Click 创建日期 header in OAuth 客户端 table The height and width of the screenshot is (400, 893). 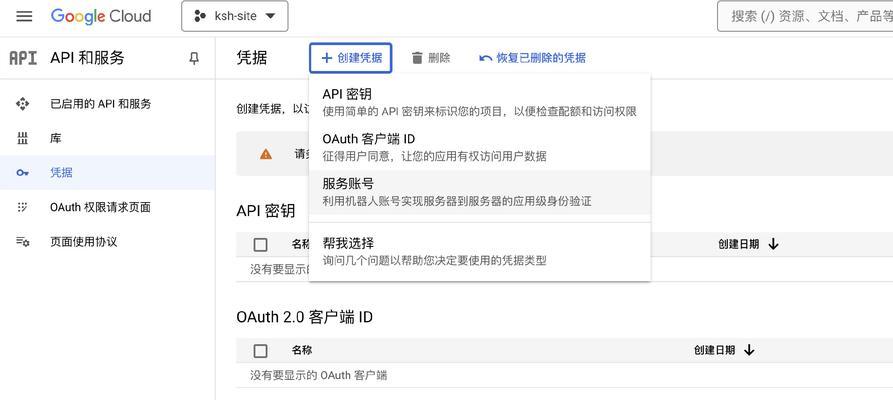pyautogui.click(x=714, y=350)
